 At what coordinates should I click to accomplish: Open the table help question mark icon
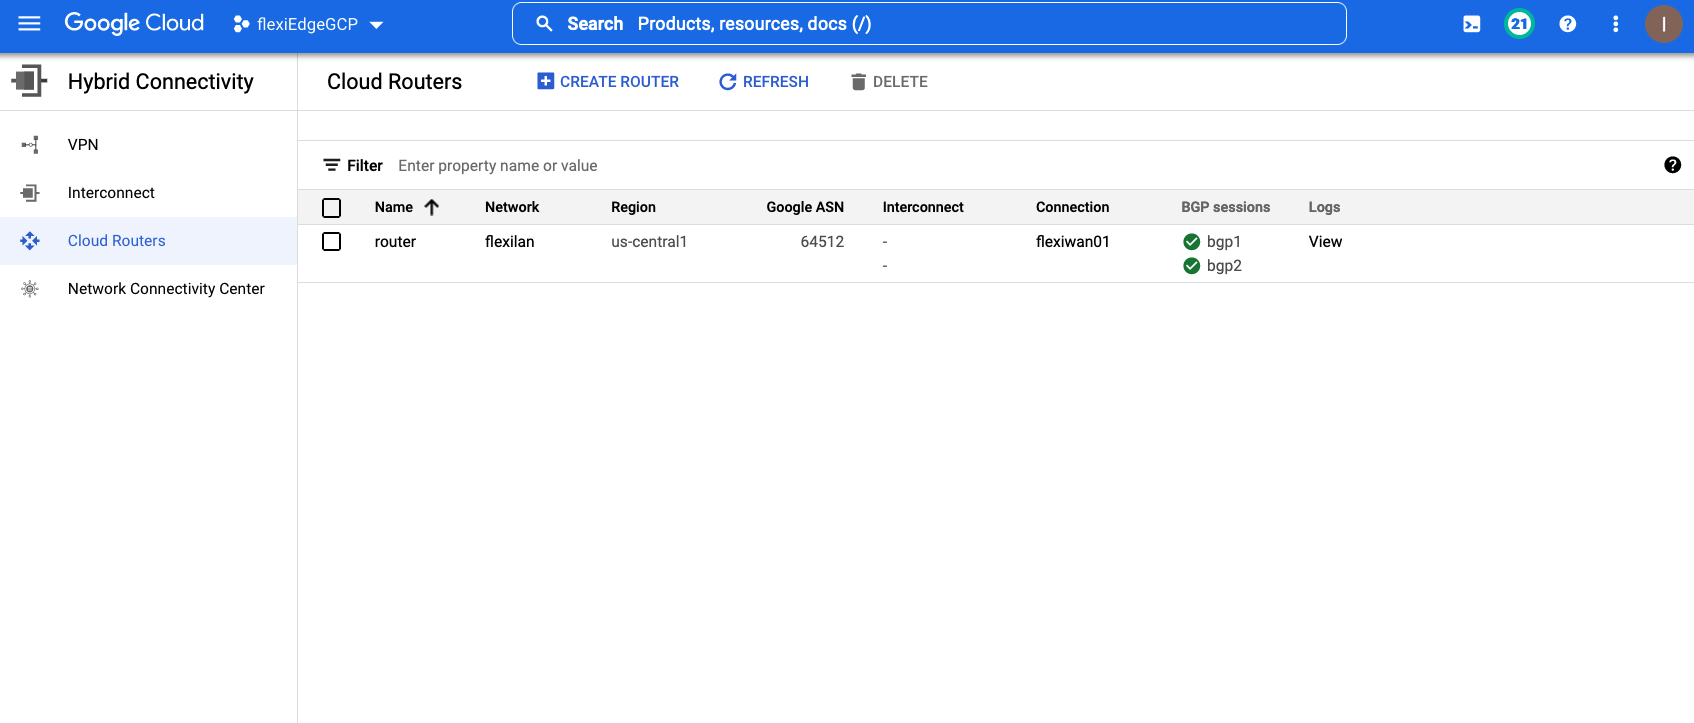[1672, 165]
